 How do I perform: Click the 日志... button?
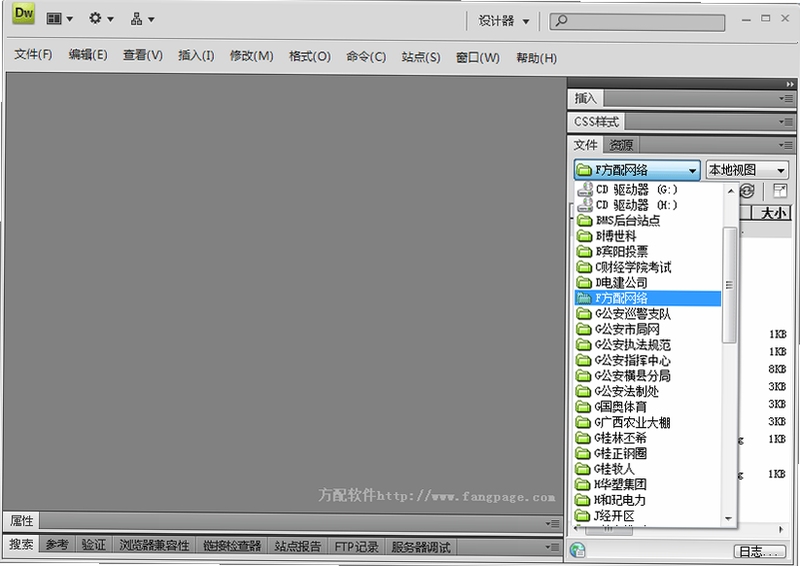tap(762, 551)
